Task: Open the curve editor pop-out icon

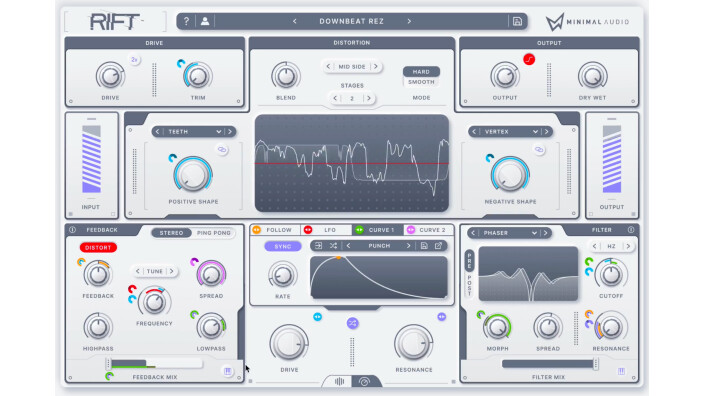Action: click(x=438, y=246)
